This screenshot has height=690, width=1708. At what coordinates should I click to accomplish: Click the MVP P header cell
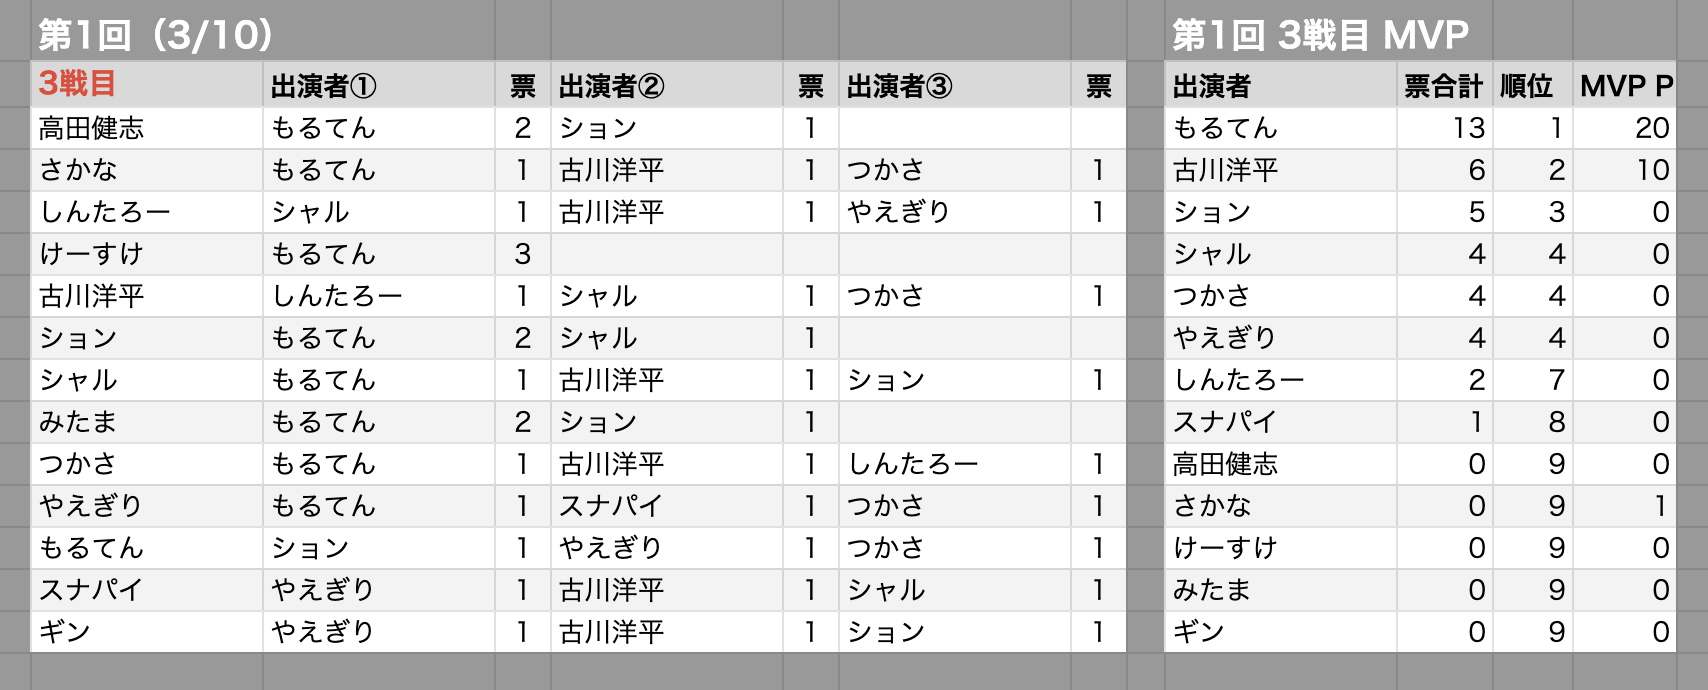pos(1626,87)
